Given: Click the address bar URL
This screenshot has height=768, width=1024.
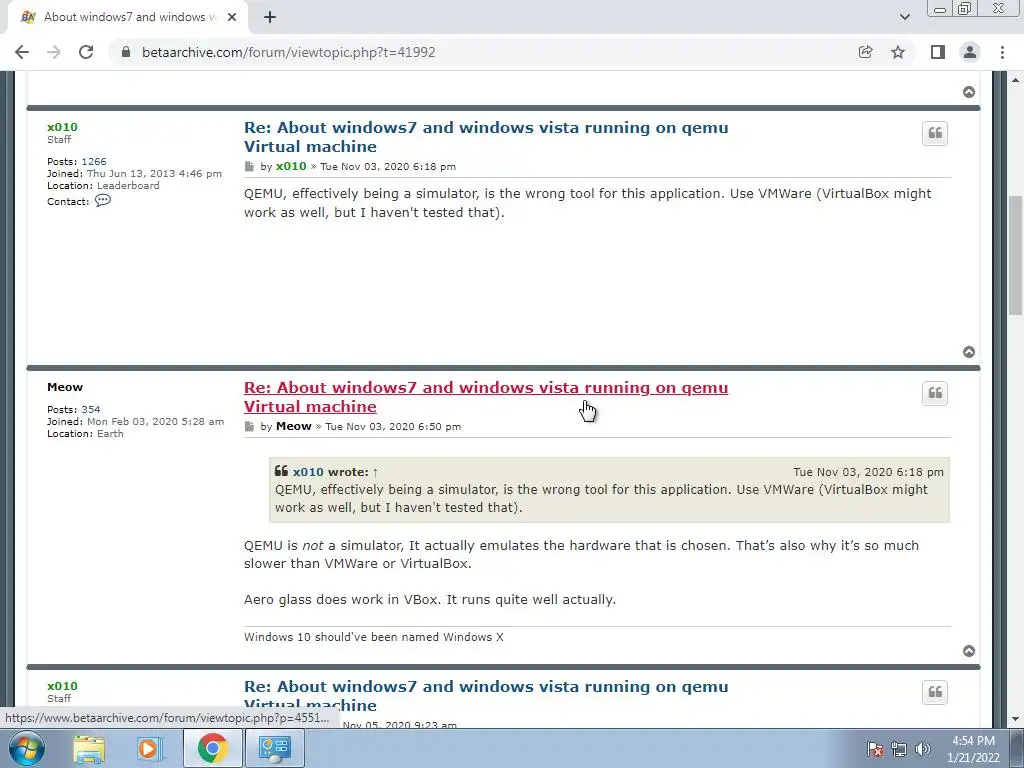Looking at the screenshot, I should coord(289,52).
